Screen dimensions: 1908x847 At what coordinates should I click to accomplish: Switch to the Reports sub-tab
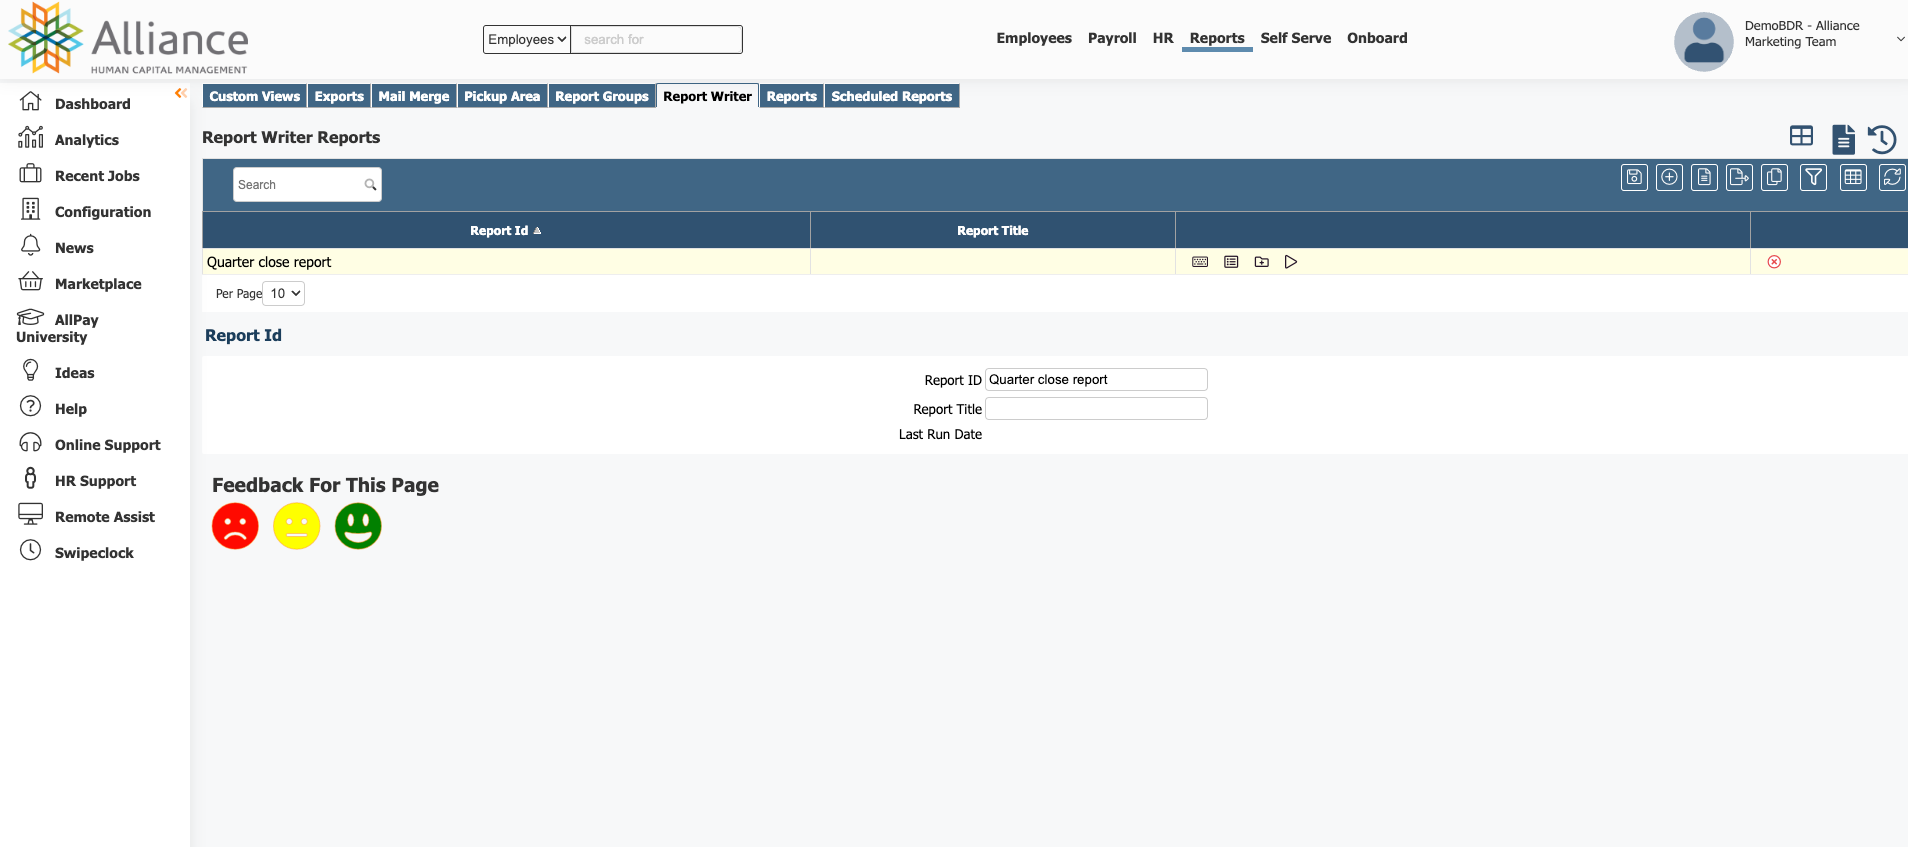[x=792, y=96]
